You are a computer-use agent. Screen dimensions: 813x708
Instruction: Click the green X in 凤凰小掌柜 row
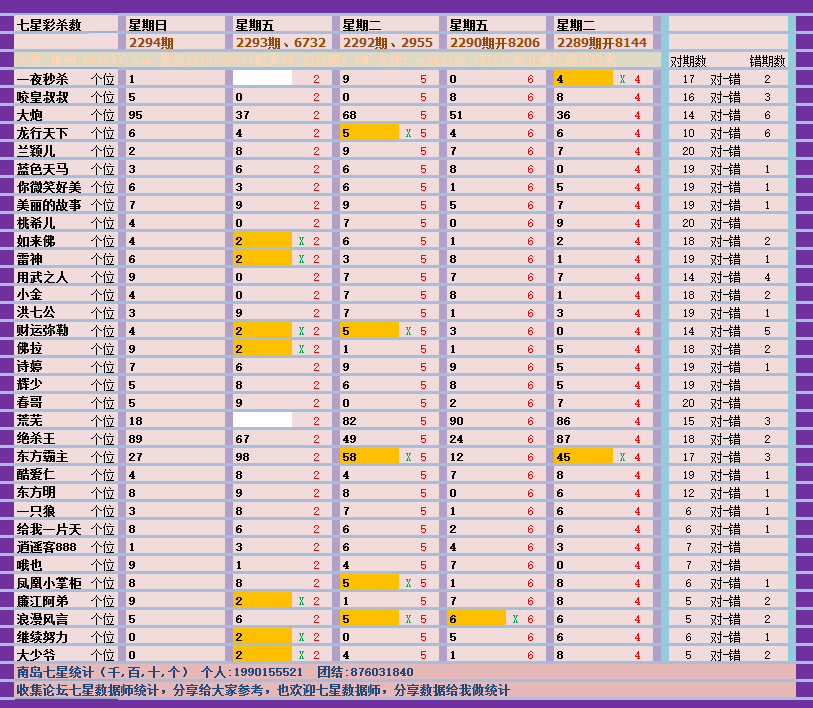[408, 583]
